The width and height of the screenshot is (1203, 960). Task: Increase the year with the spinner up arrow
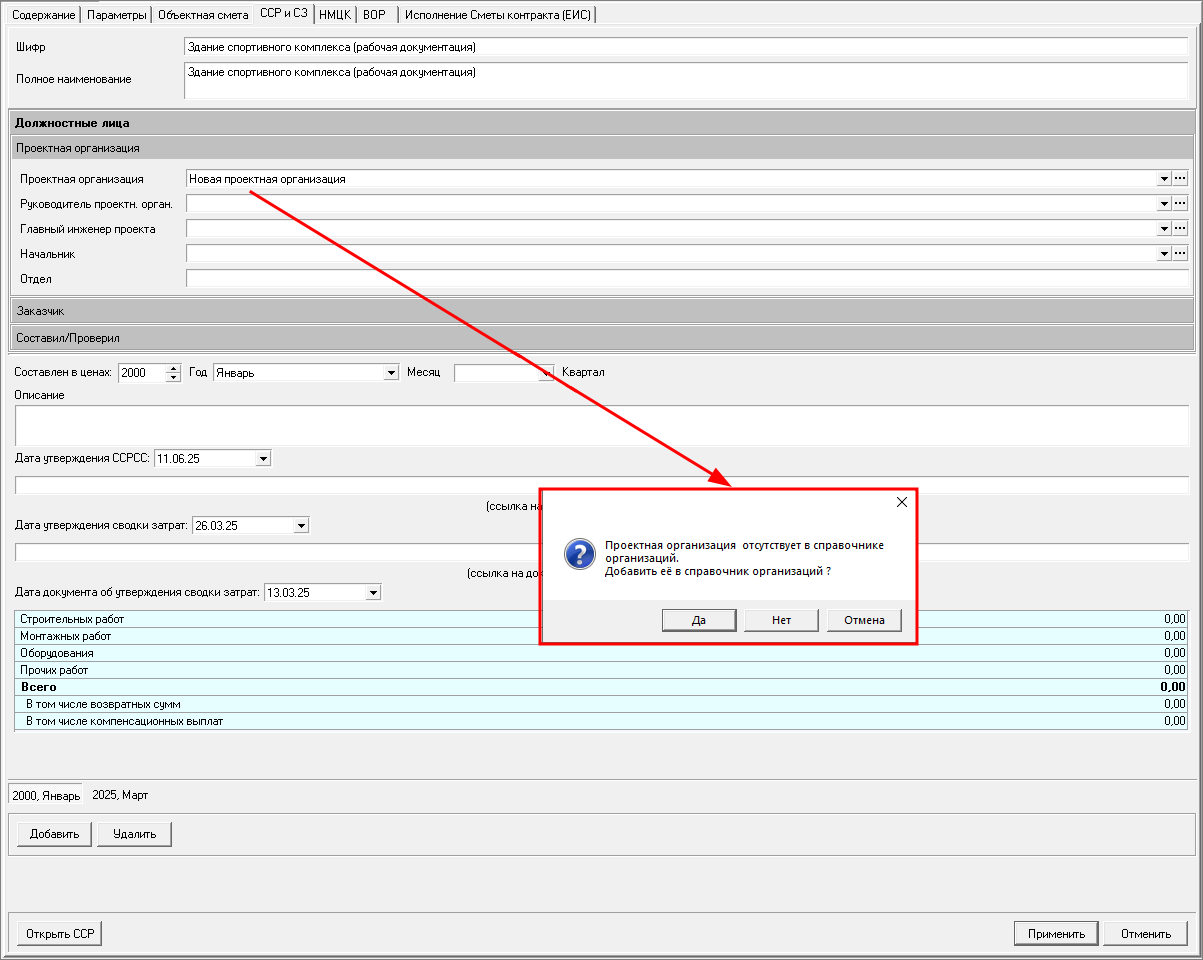173,368
